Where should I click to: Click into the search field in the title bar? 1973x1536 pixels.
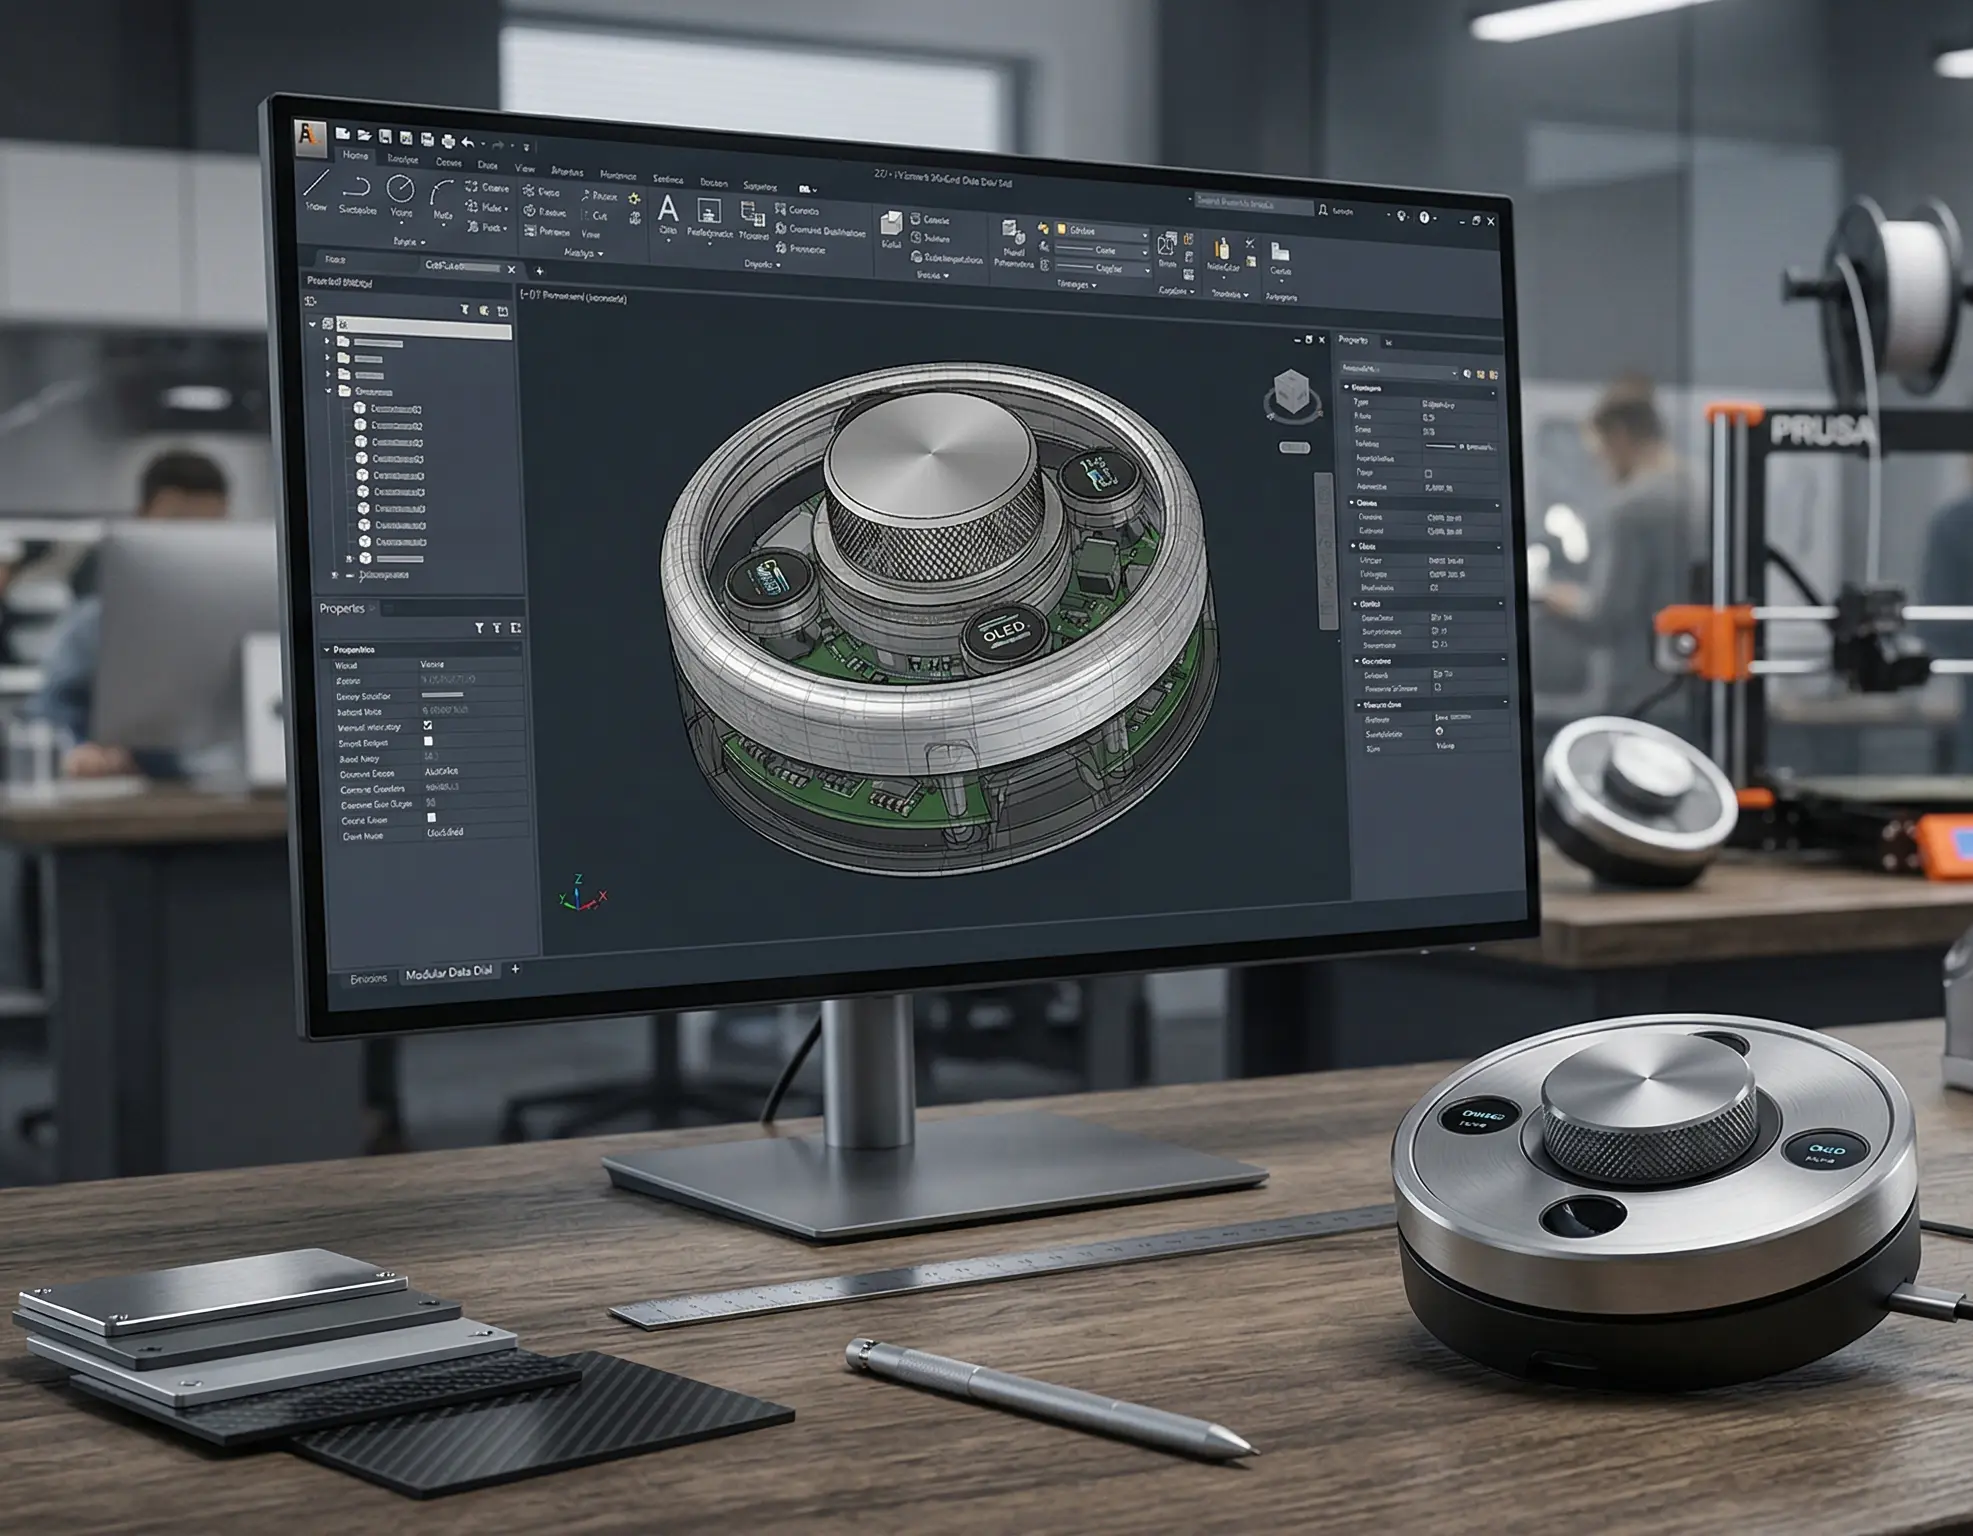(x=1253, y=203)
